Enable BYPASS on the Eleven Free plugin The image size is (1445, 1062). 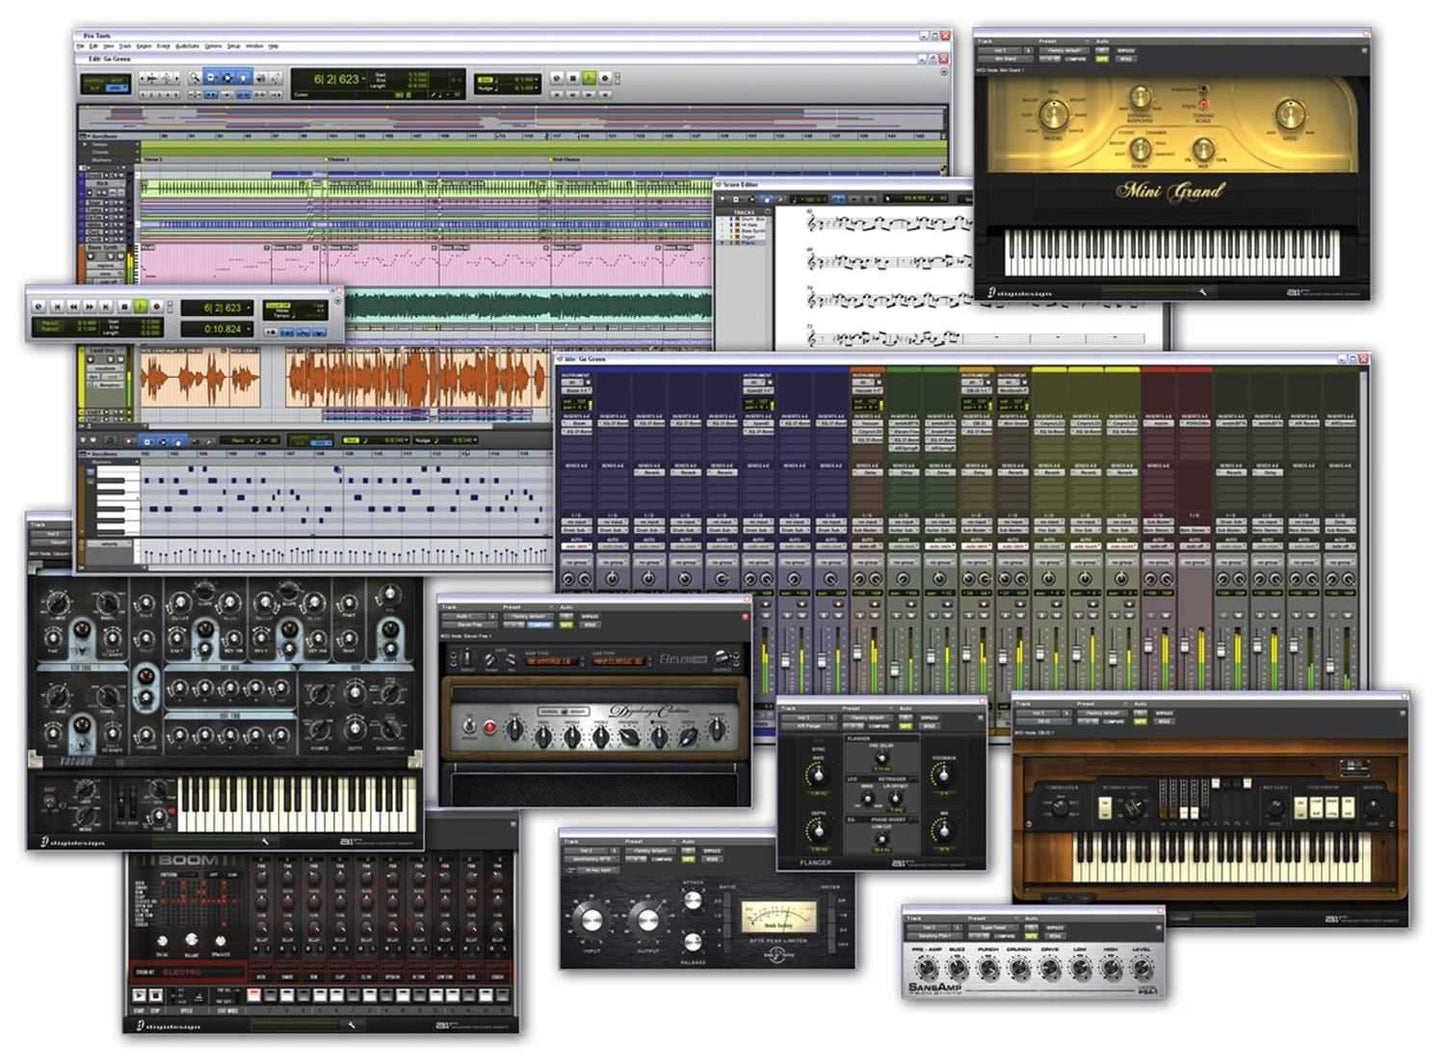[x=591, y=616]
